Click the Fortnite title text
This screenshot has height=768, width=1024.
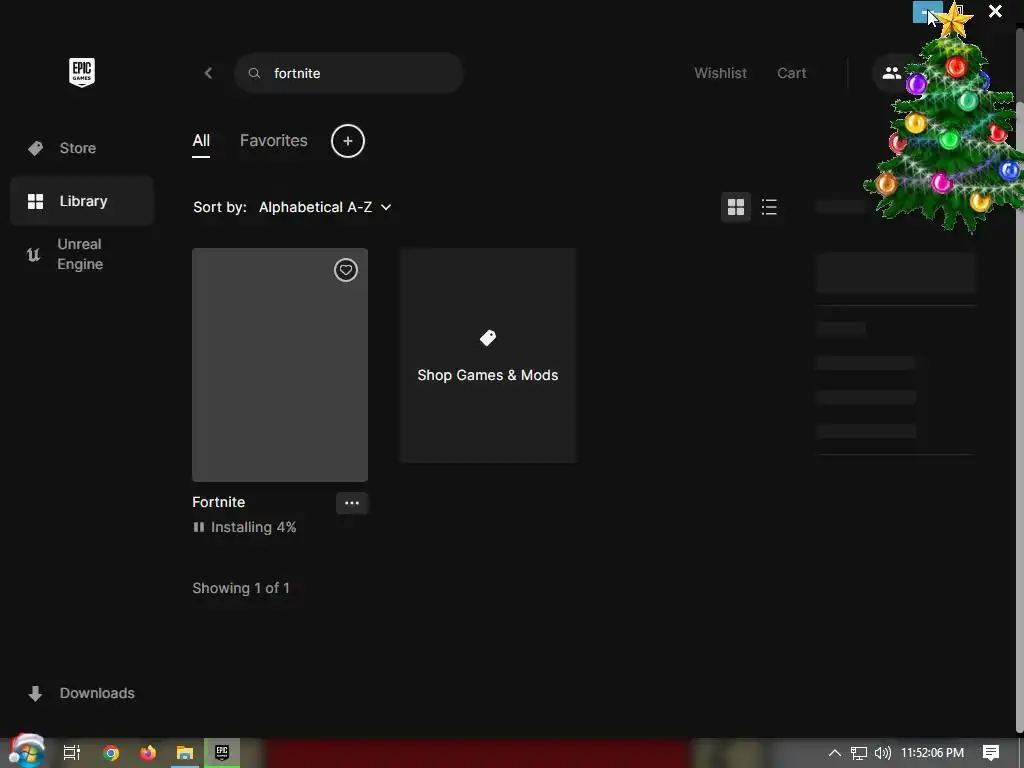219,502
